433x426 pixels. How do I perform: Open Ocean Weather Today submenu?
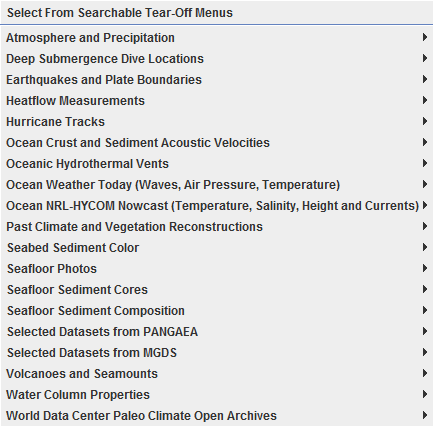217,184
